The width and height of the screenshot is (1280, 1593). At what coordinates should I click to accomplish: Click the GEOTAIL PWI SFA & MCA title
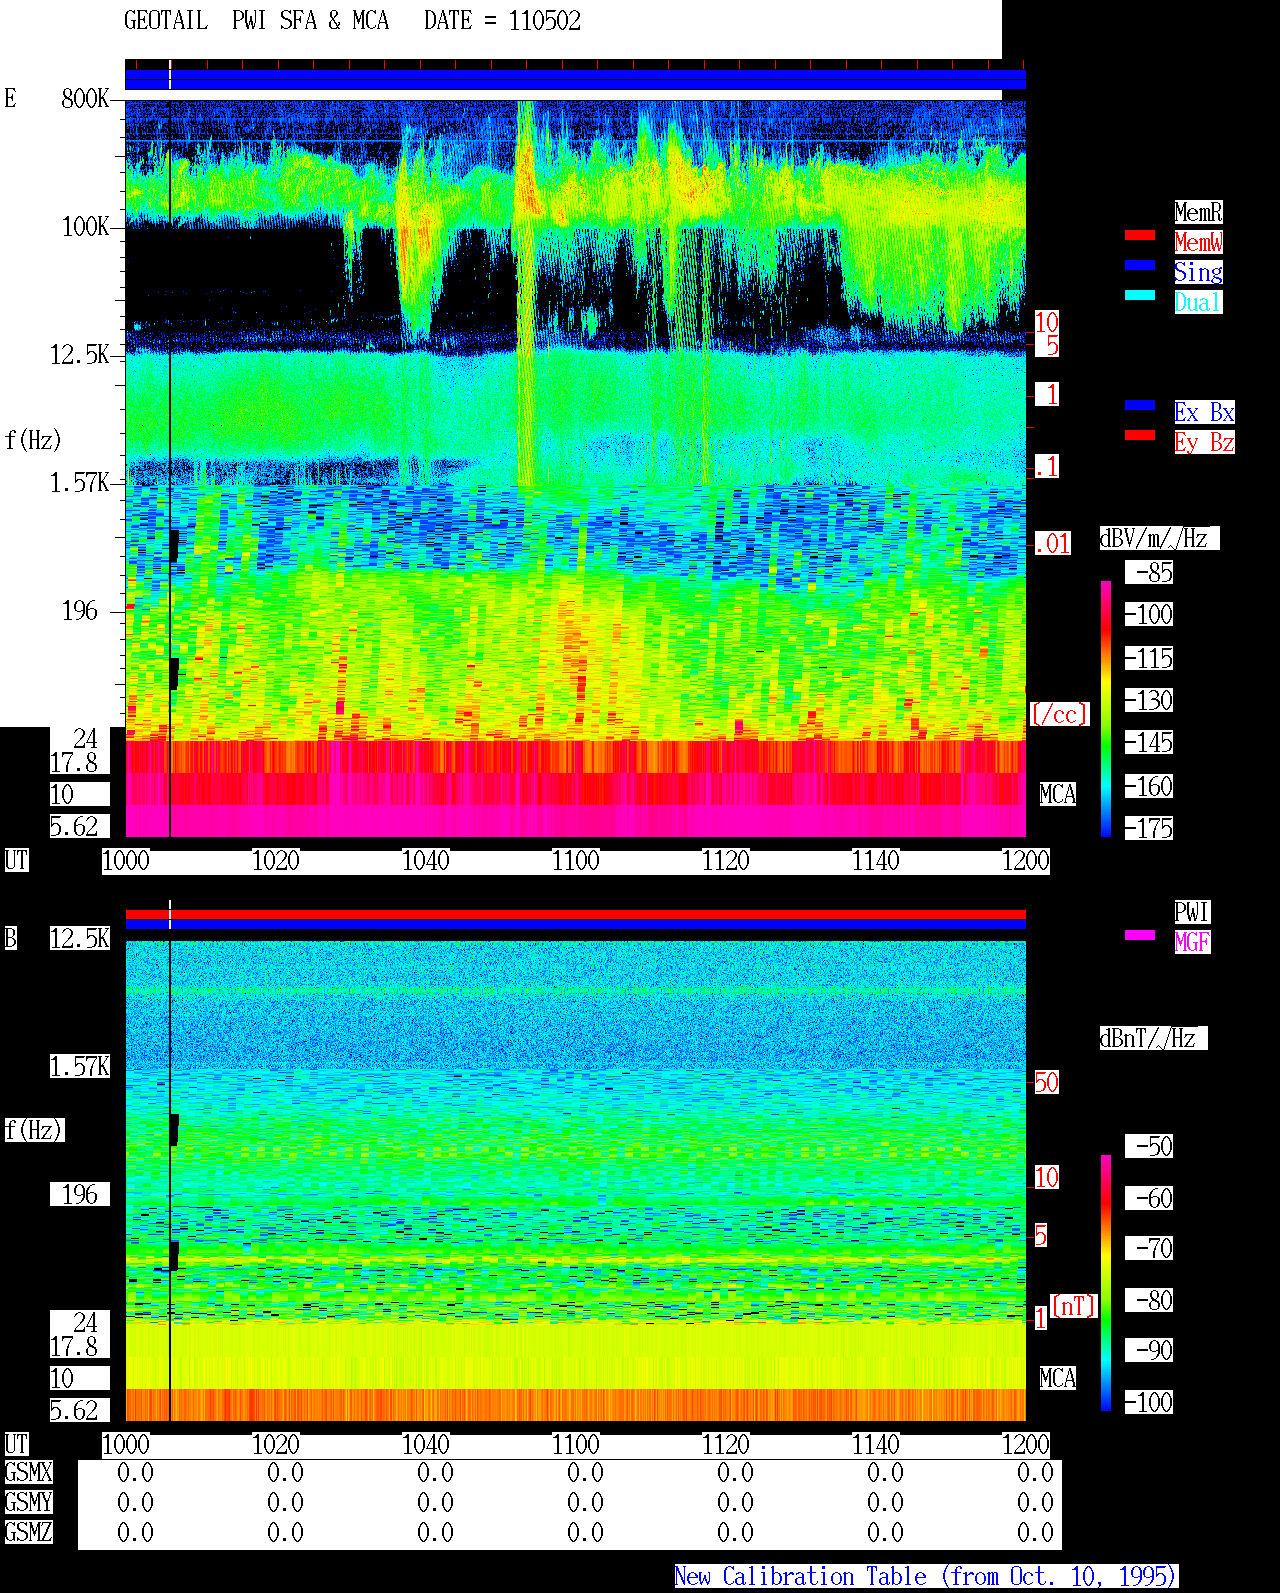coord(256,21)
